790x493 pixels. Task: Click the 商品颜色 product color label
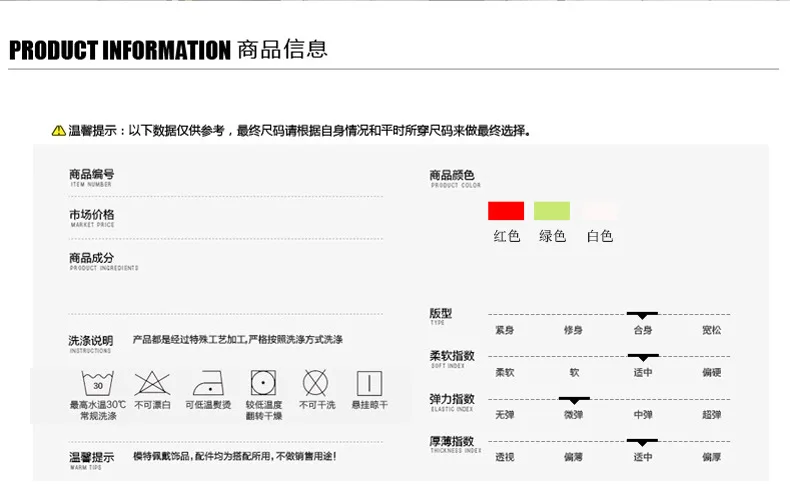[454, 178]
